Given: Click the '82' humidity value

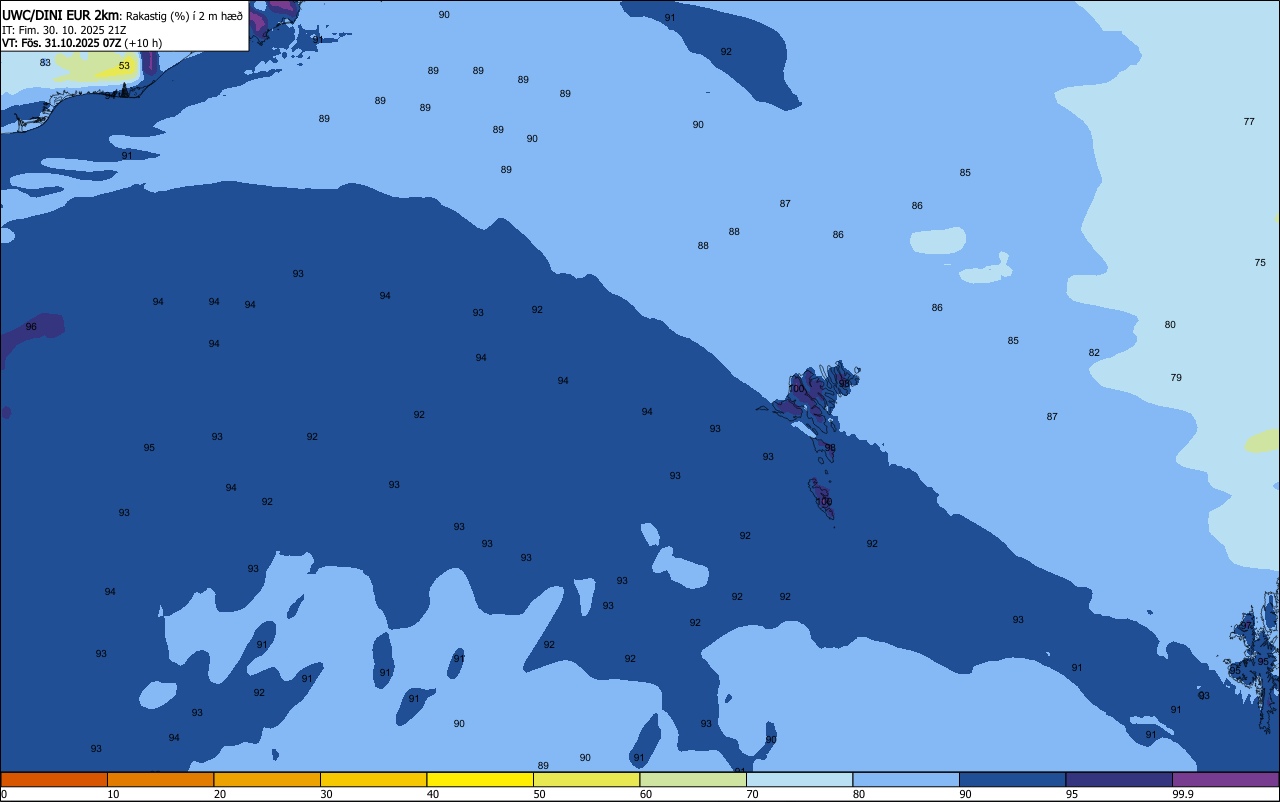Looking at the screenshot, I should tap(1094, 352).
